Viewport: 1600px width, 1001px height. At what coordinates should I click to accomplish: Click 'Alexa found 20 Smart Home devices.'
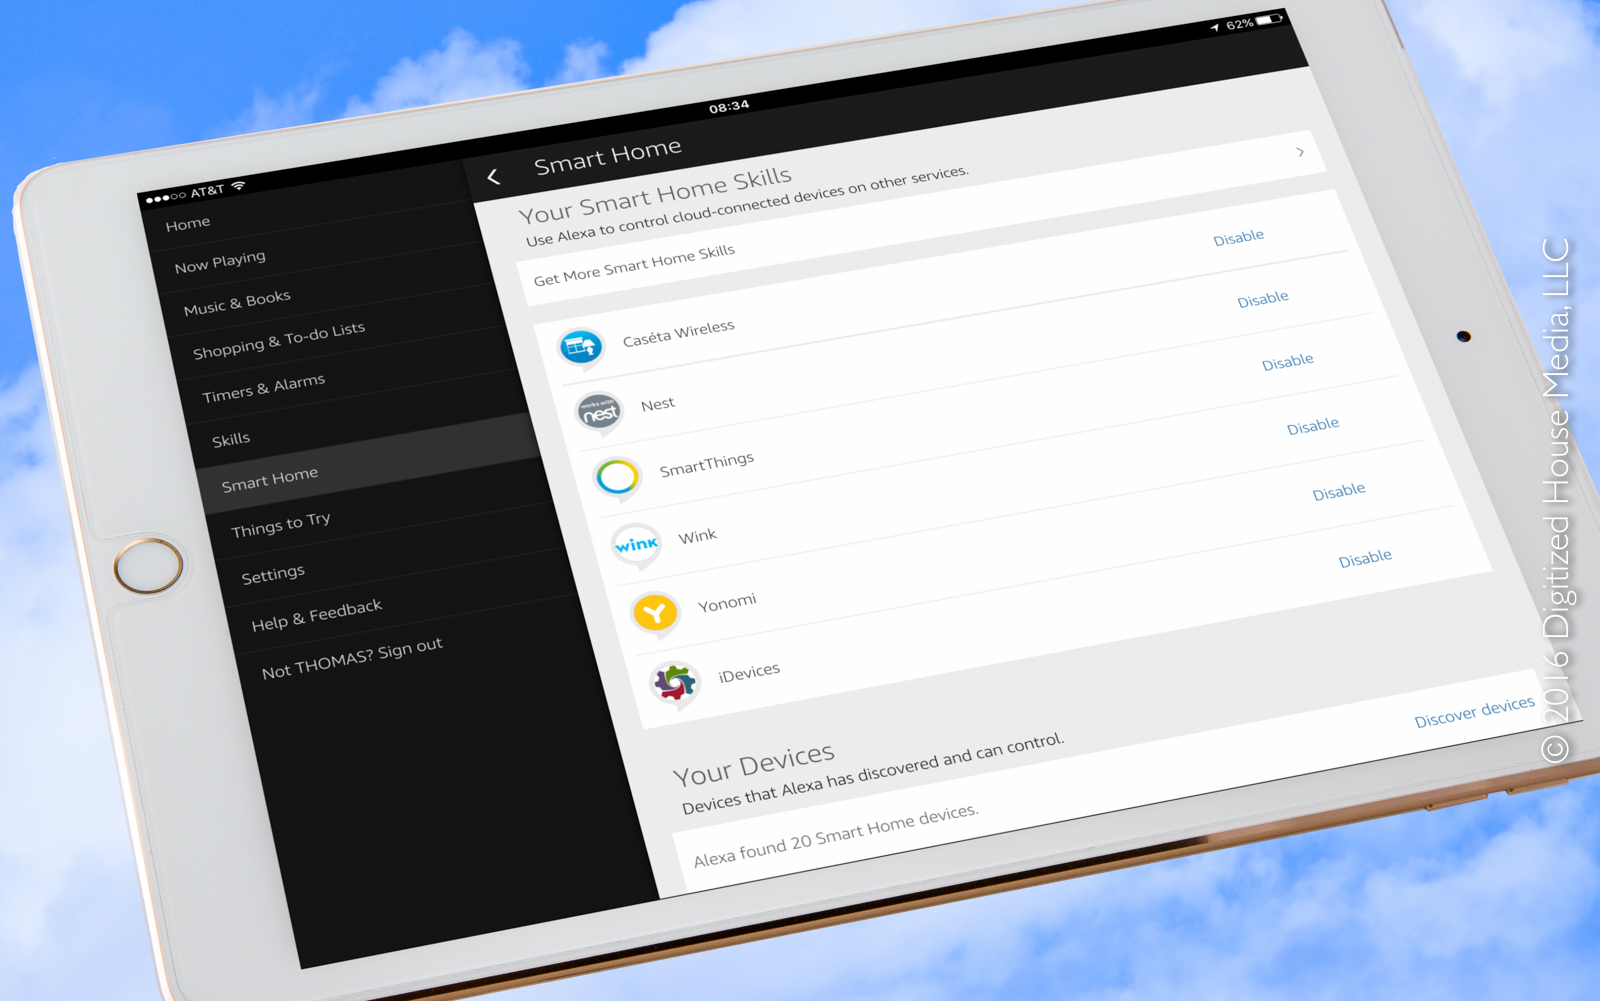coord(836,835)
